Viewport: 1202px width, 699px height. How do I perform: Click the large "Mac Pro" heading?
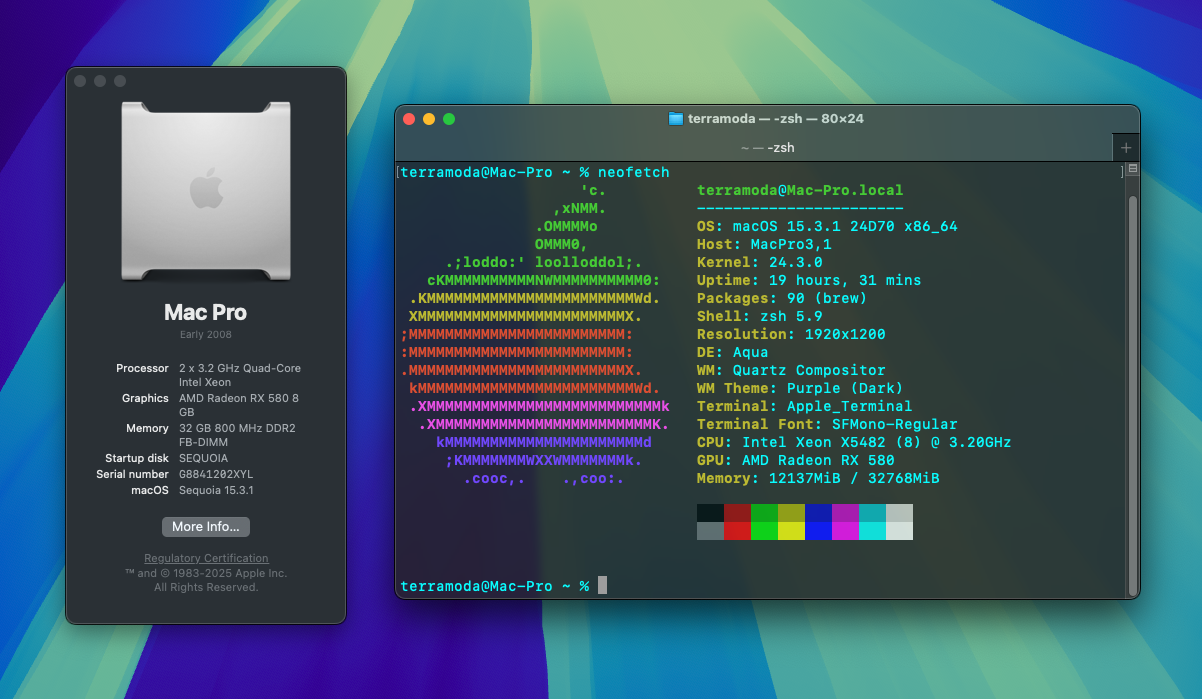pos(206,312)
